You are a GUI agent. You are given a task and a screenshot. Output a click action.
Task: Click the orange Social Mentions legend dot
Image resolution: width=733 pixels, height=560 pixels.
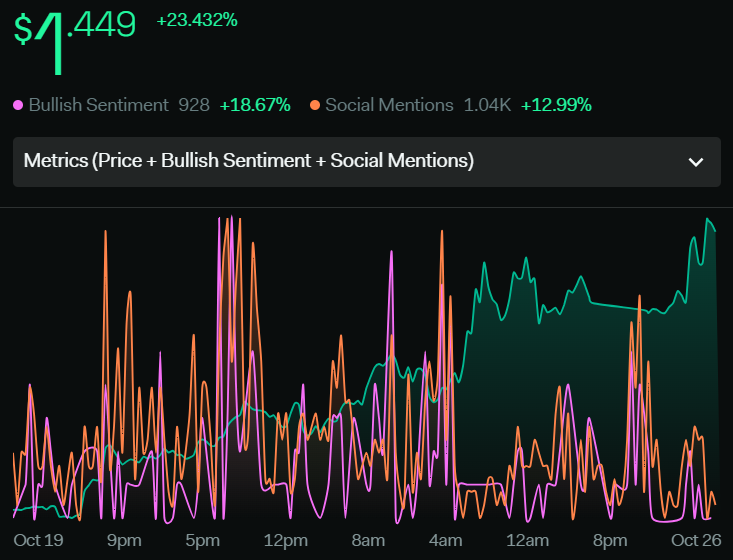[315, 105]
